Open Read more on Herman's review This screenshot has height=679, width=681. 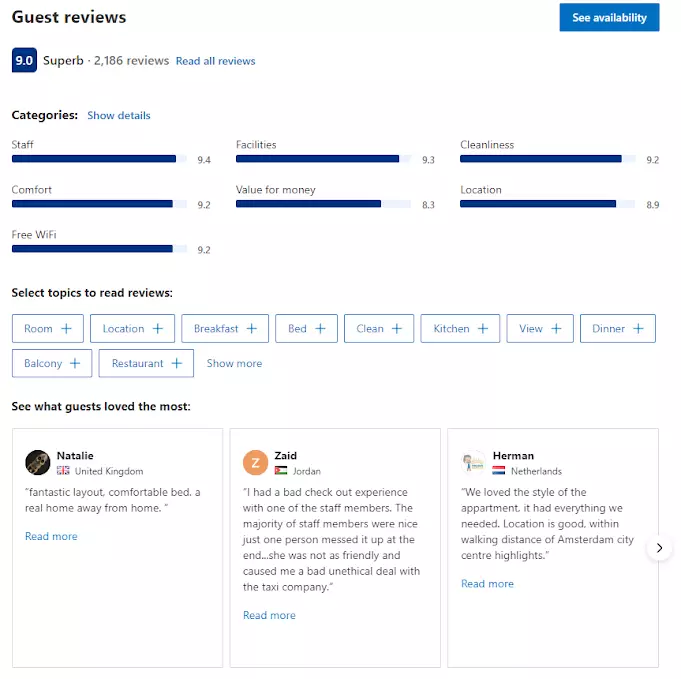(487, 584)
